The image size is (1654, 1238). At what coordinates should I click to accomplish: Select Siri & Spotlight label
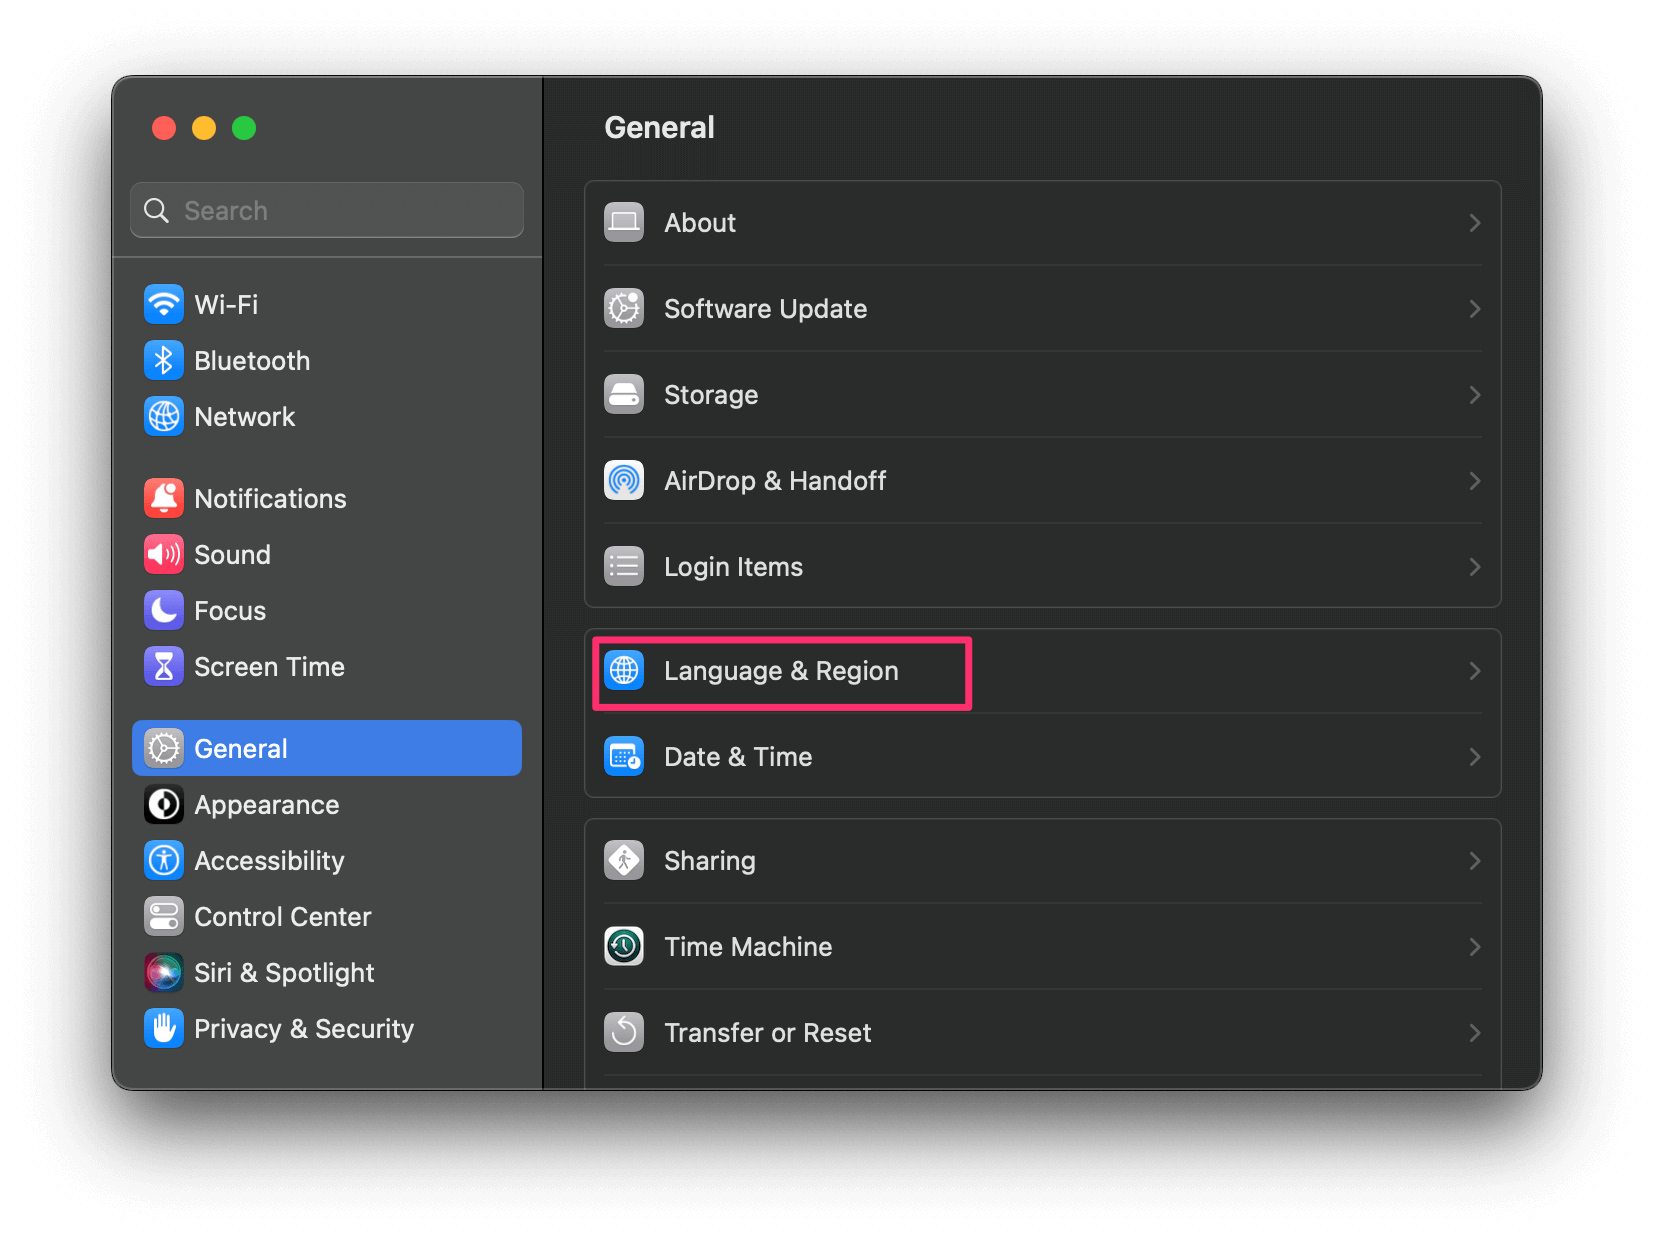pos(284,973)
